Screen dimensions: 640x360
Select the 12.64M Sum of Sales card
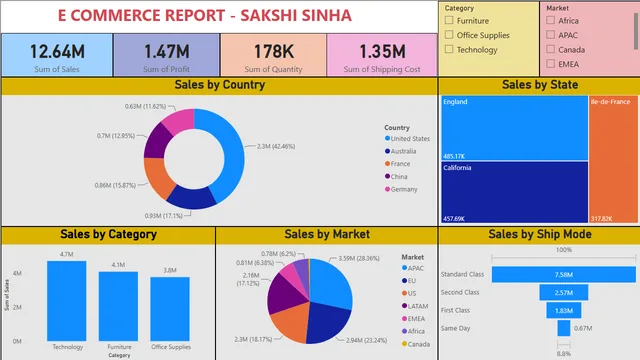(57, 55)
